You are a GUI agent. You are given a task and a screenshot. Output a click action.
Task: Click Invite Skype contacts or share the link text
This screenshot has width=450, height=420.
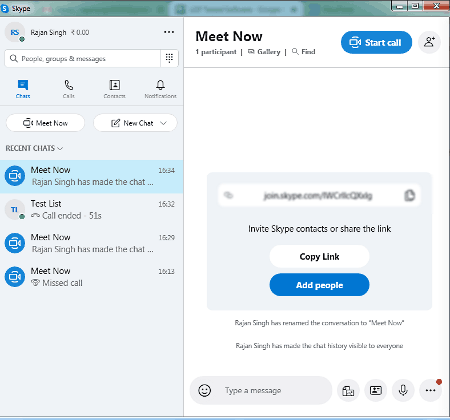[x=319, y=229]
